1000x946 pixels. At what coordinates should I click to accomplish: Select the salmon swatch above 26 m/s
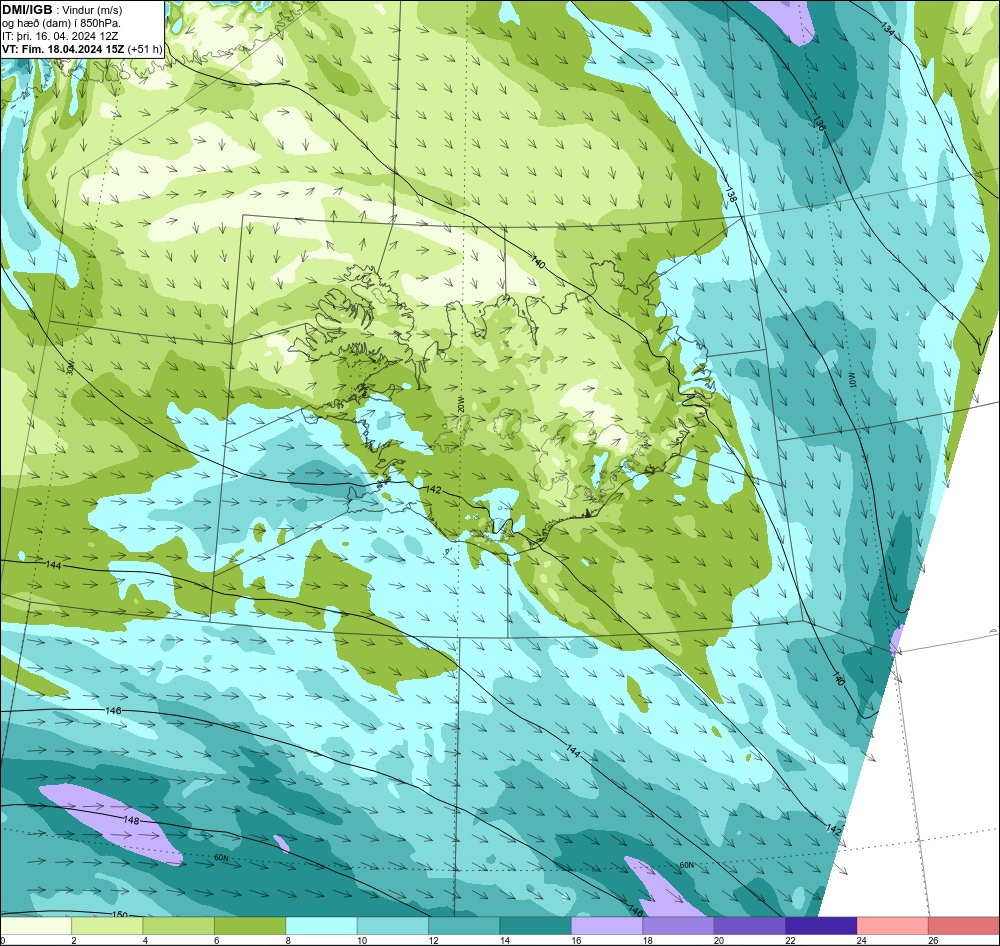[x=964, y=925]
